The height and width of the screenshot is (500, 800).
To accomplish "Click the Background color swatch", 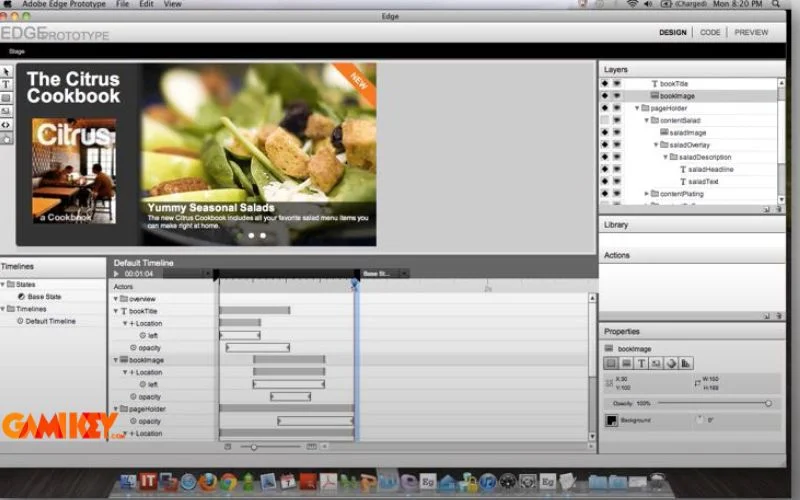I will tap(610, 420).
